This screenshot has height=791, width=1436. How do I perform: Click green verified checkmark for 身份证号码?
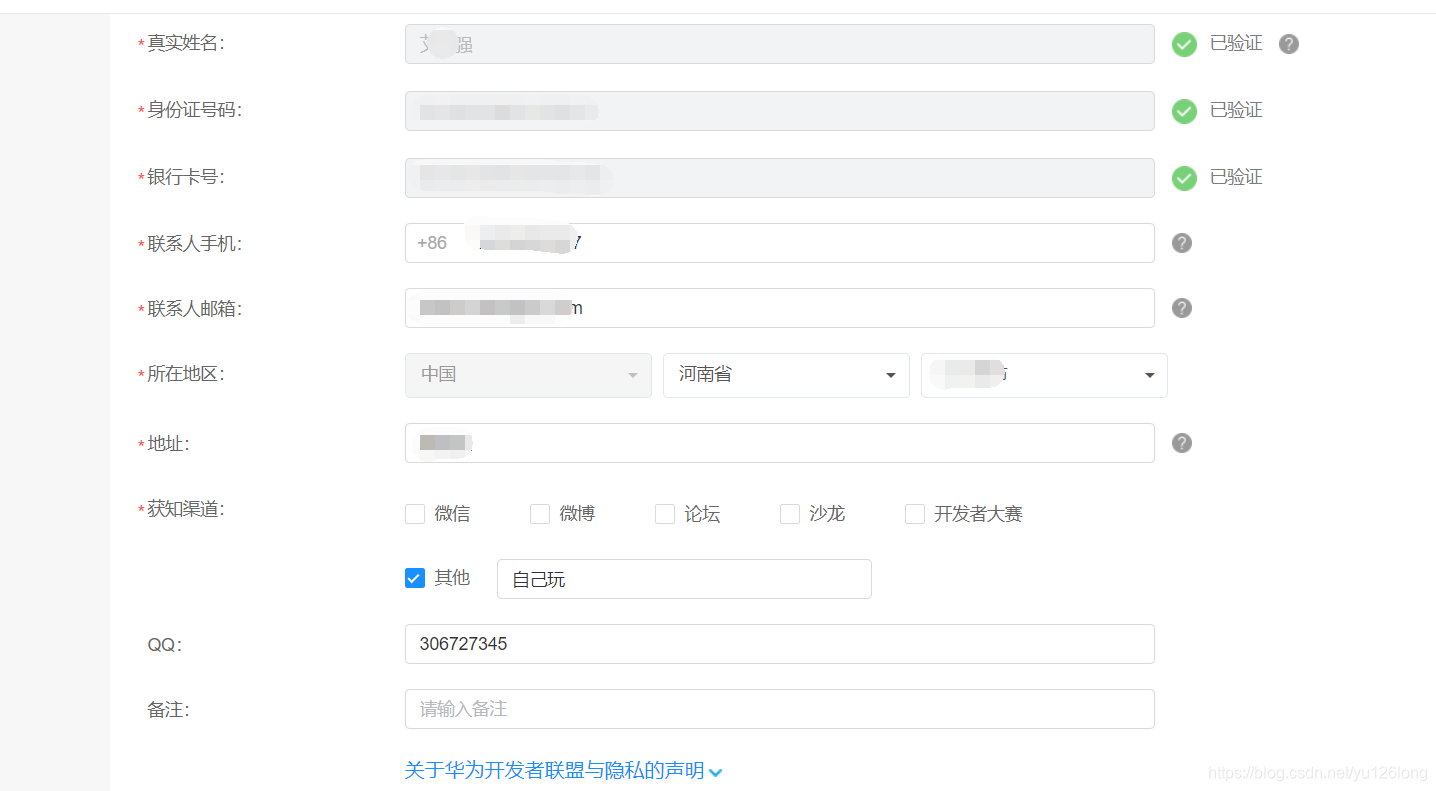1184,111
